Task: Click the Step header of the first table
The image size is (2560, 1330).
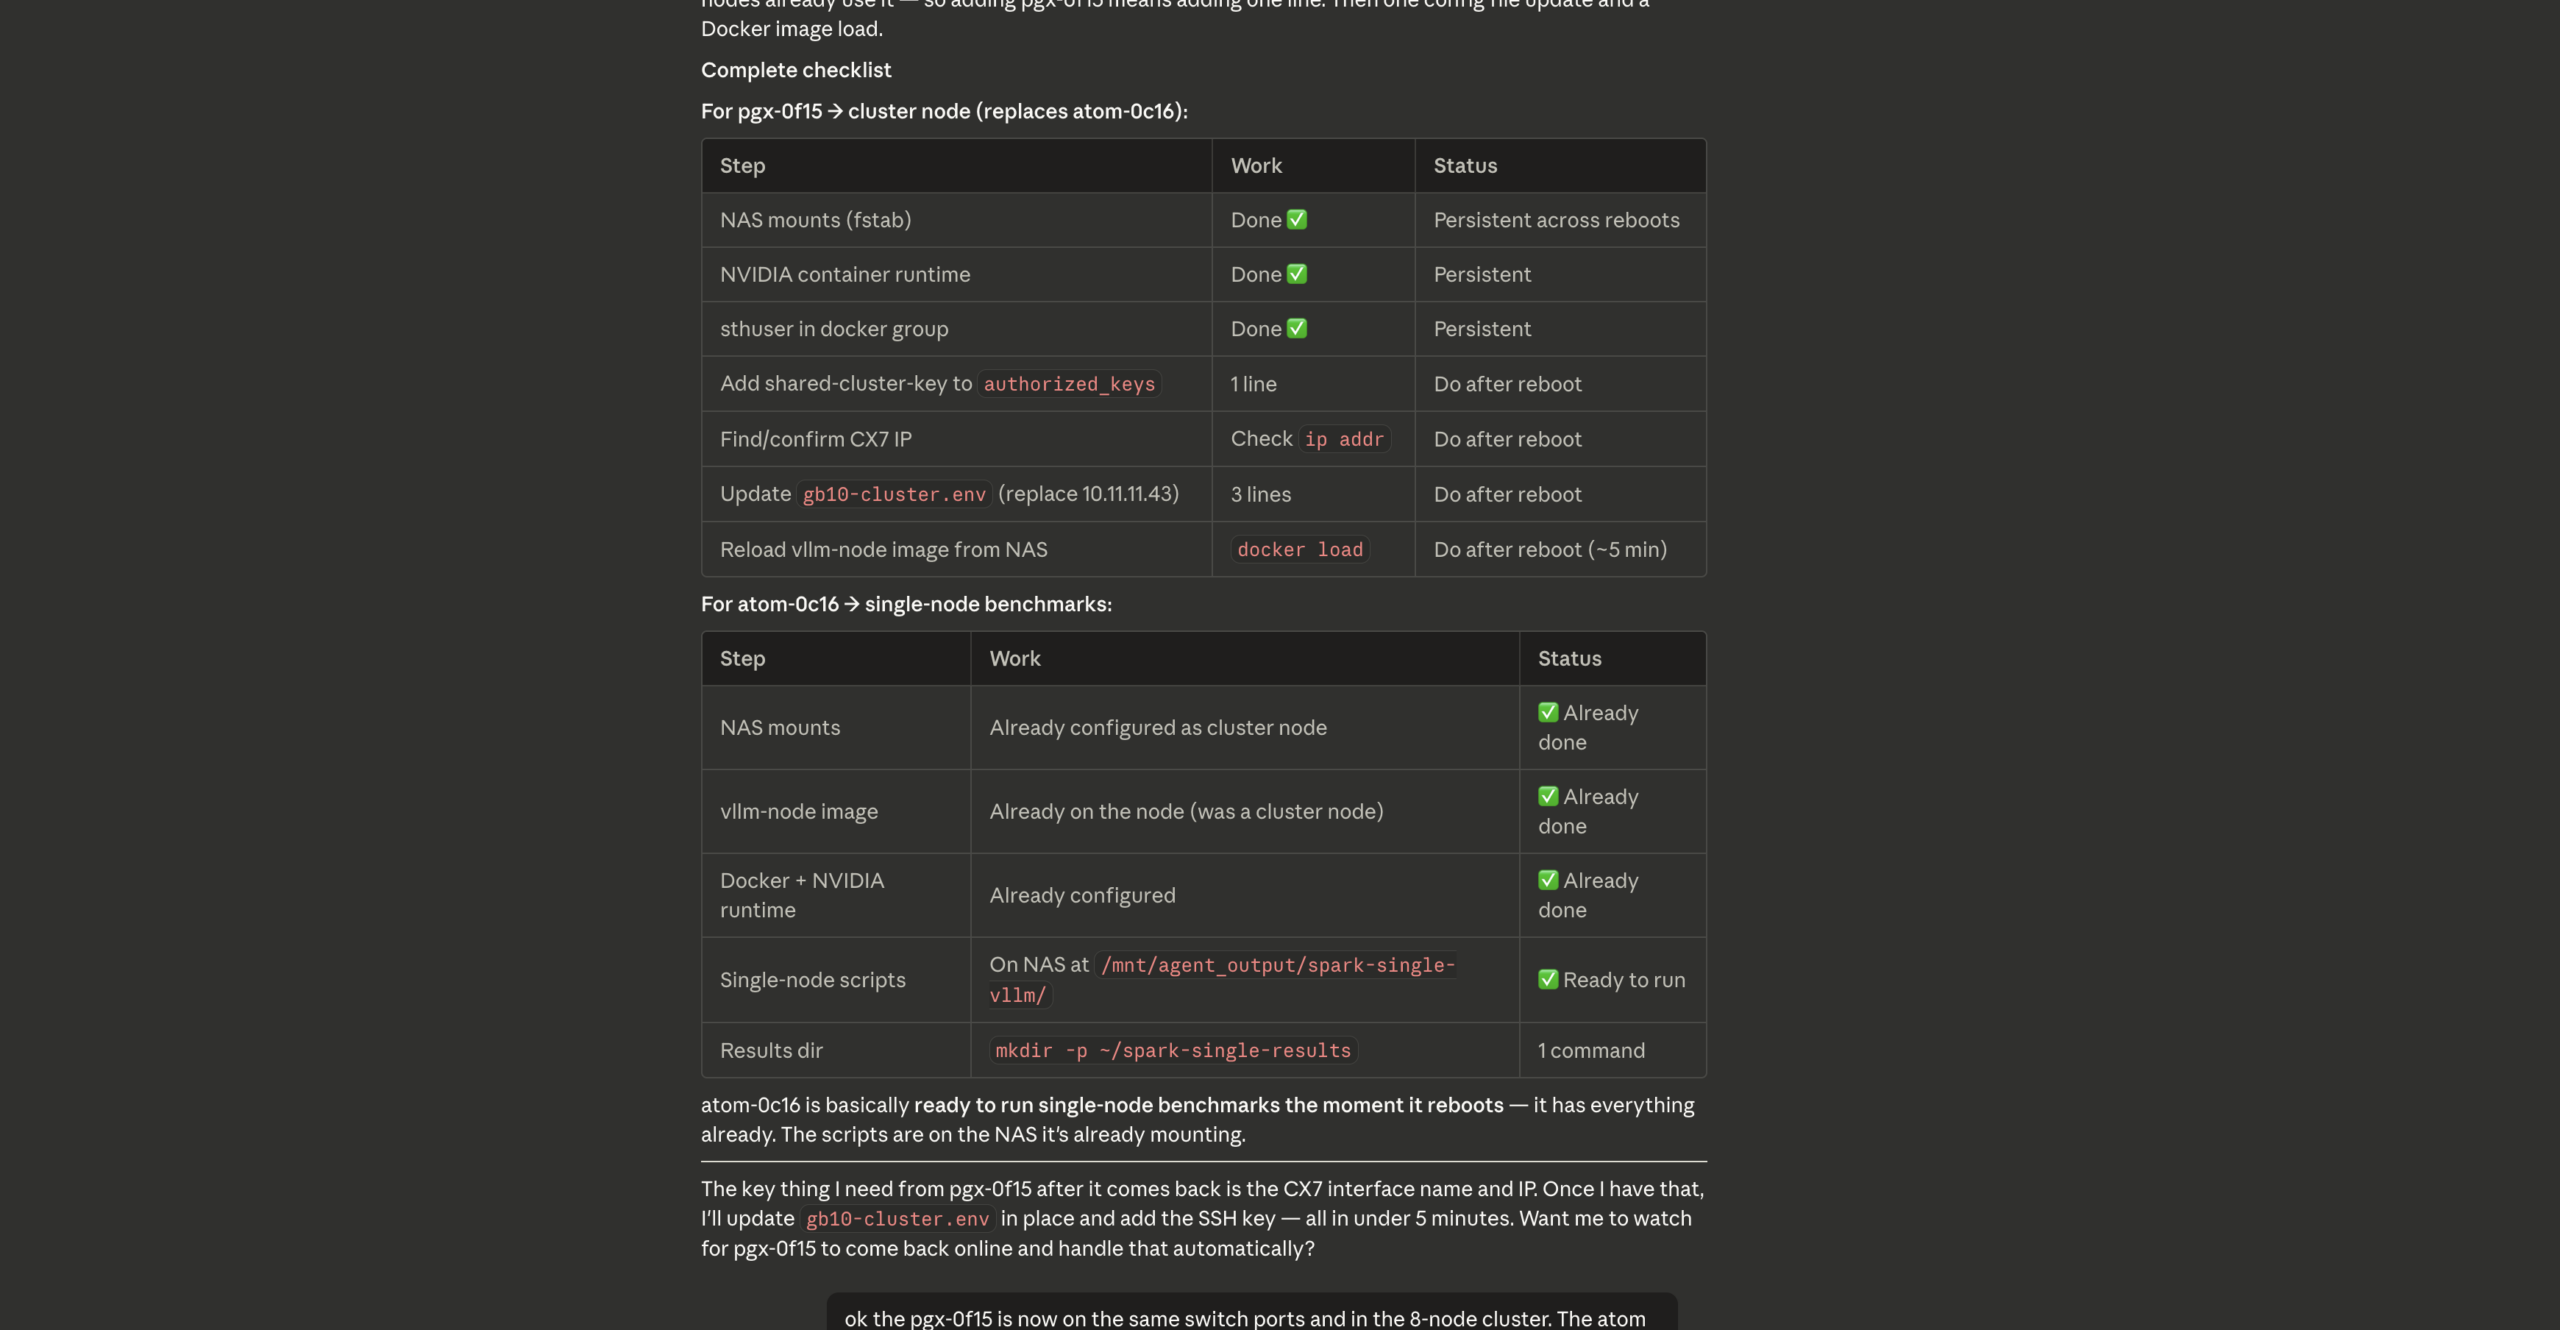Action: 742,166
